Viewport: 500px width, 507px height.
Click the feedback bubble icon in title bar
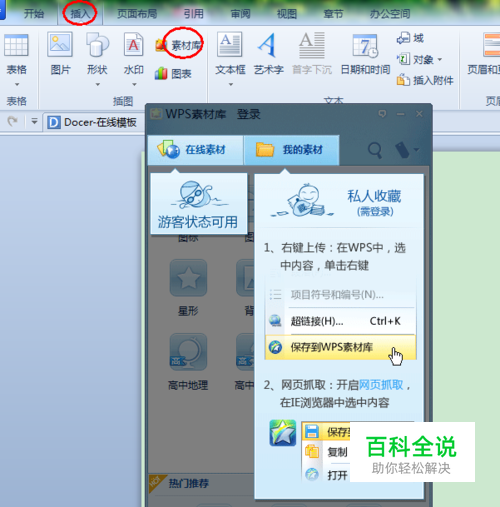pos(382,114)
